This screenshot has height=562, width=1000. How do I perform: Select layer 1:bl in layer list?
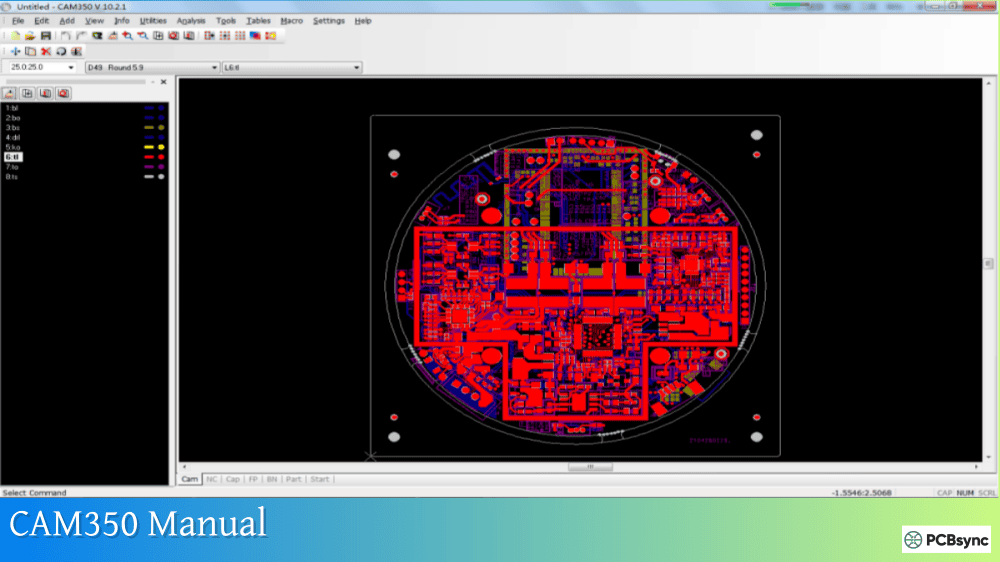coord(12,107)
